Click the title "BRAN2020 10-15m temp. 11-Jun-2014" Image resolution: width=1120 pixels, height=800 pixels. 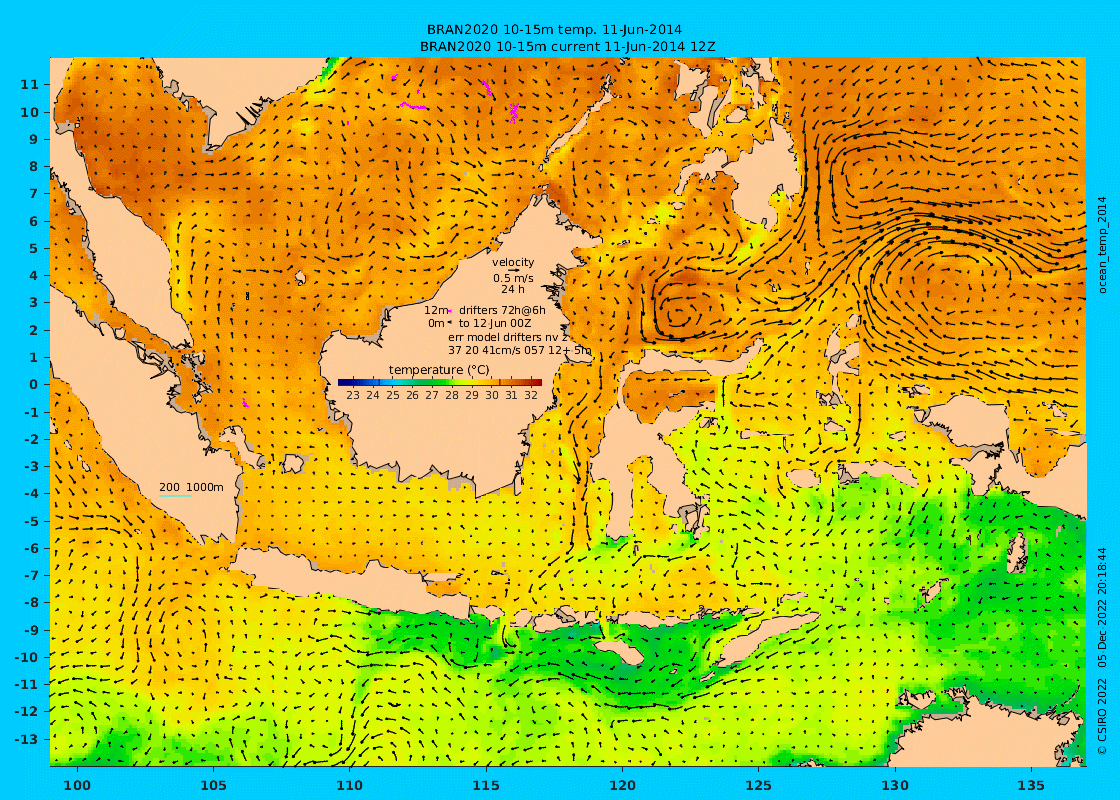click(554, 30)
